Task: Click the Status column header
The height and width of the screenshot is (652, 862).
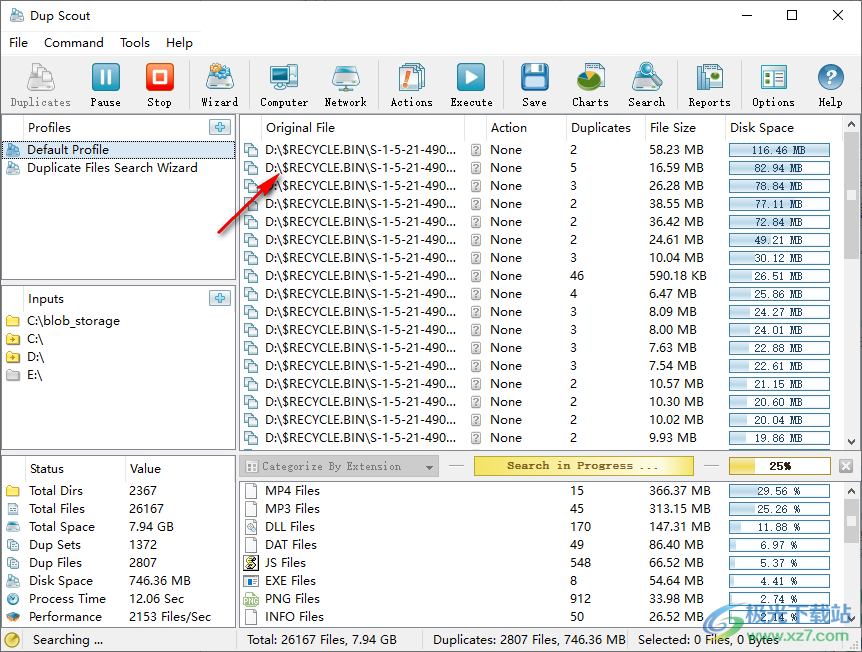Action: [74, 469]
